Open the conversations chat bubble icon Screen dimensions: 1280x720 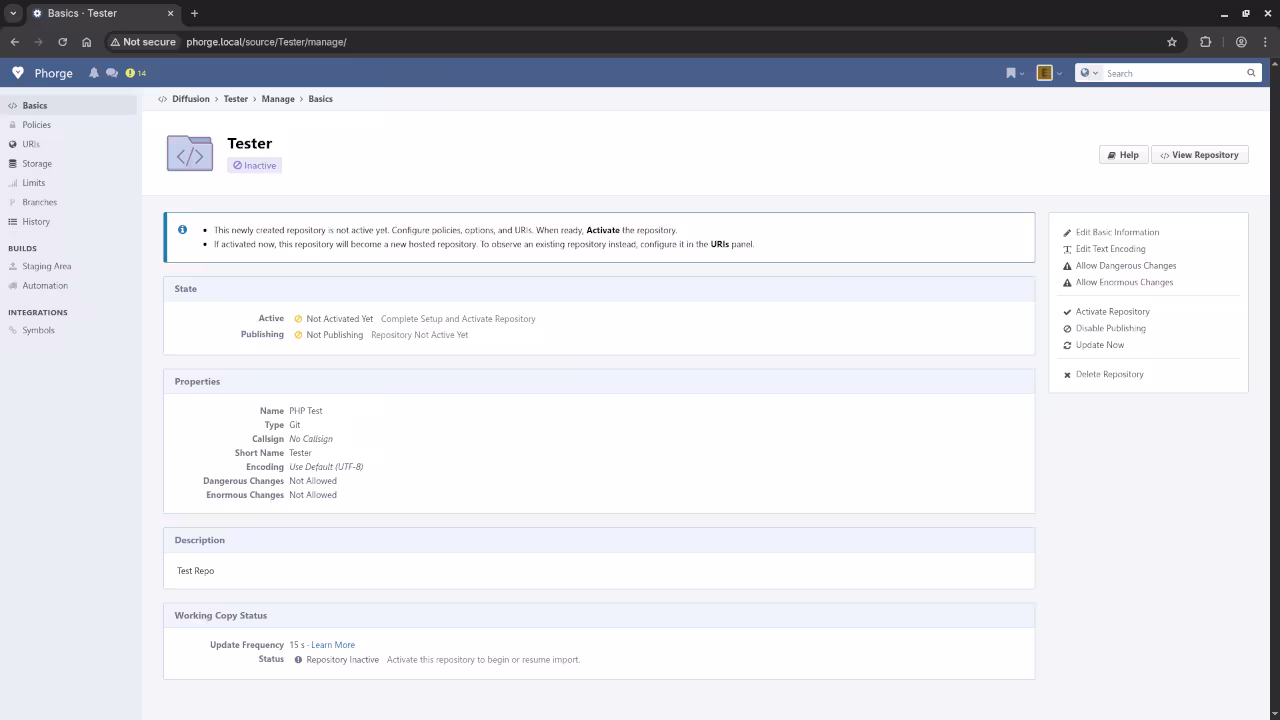(111, 73)
